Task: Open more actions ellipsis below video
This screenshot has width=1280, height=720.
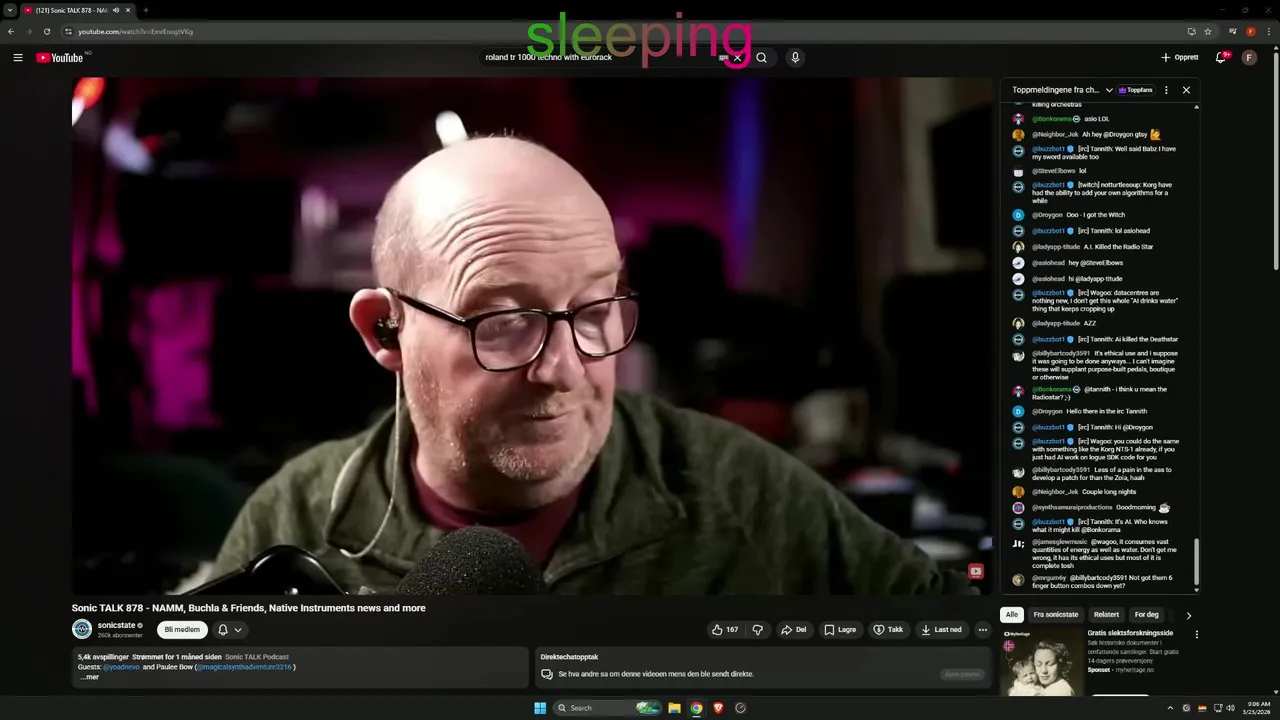Action: pyautogui.click(x=983, y=630)
